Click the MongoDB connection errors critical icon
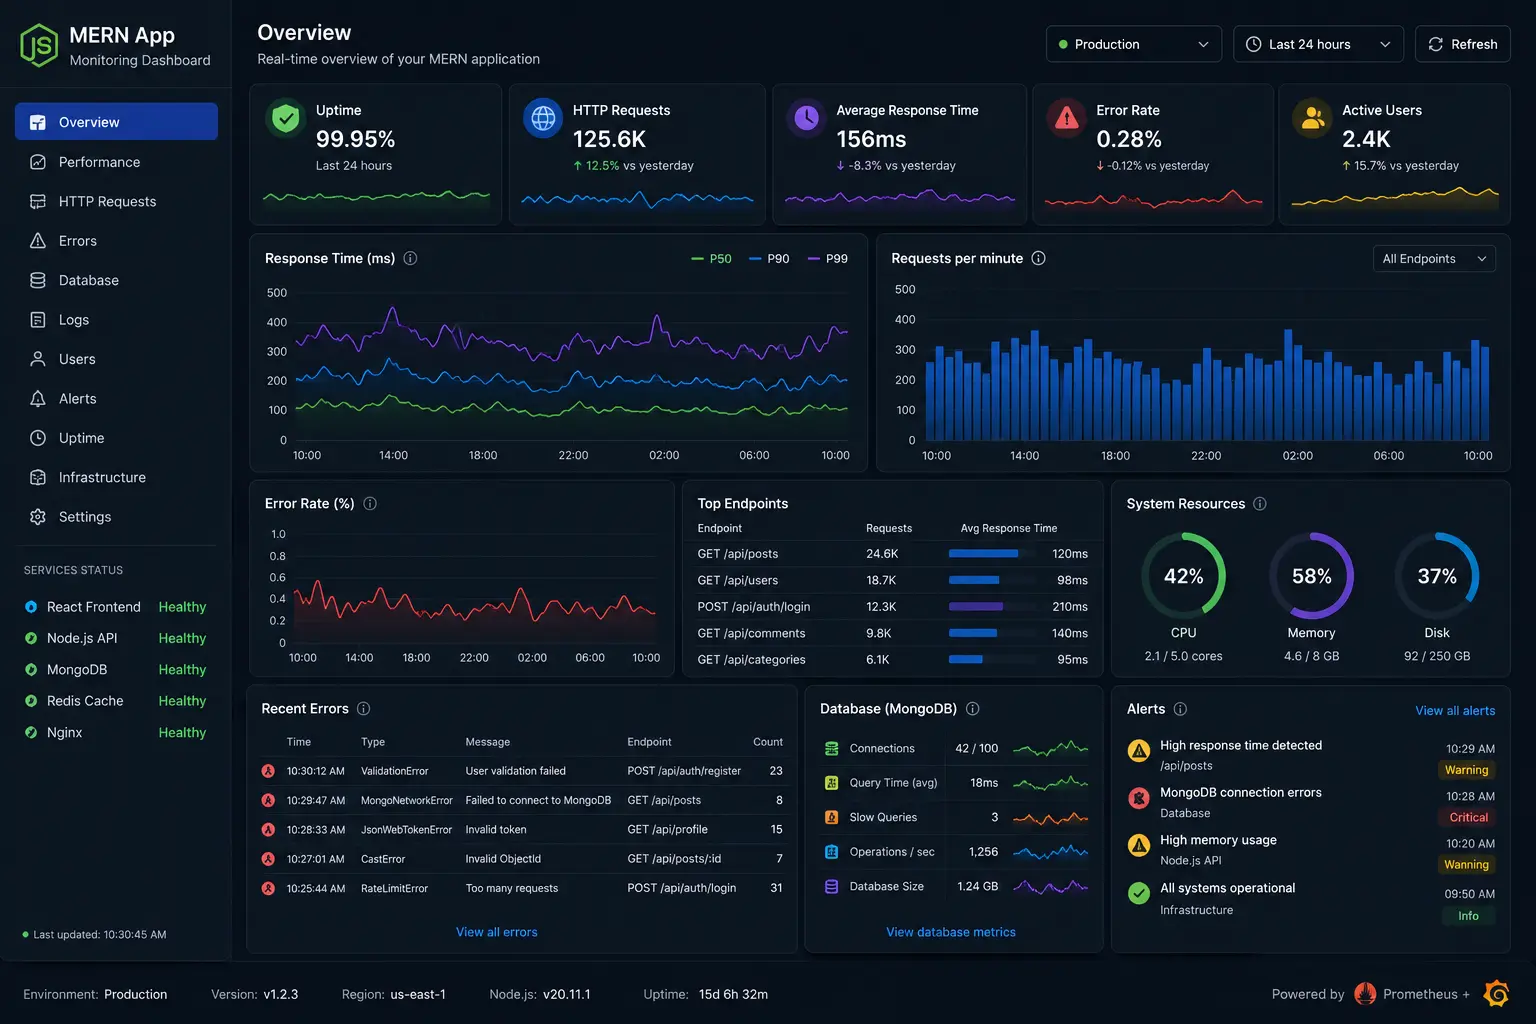 tap(1139, 798)
